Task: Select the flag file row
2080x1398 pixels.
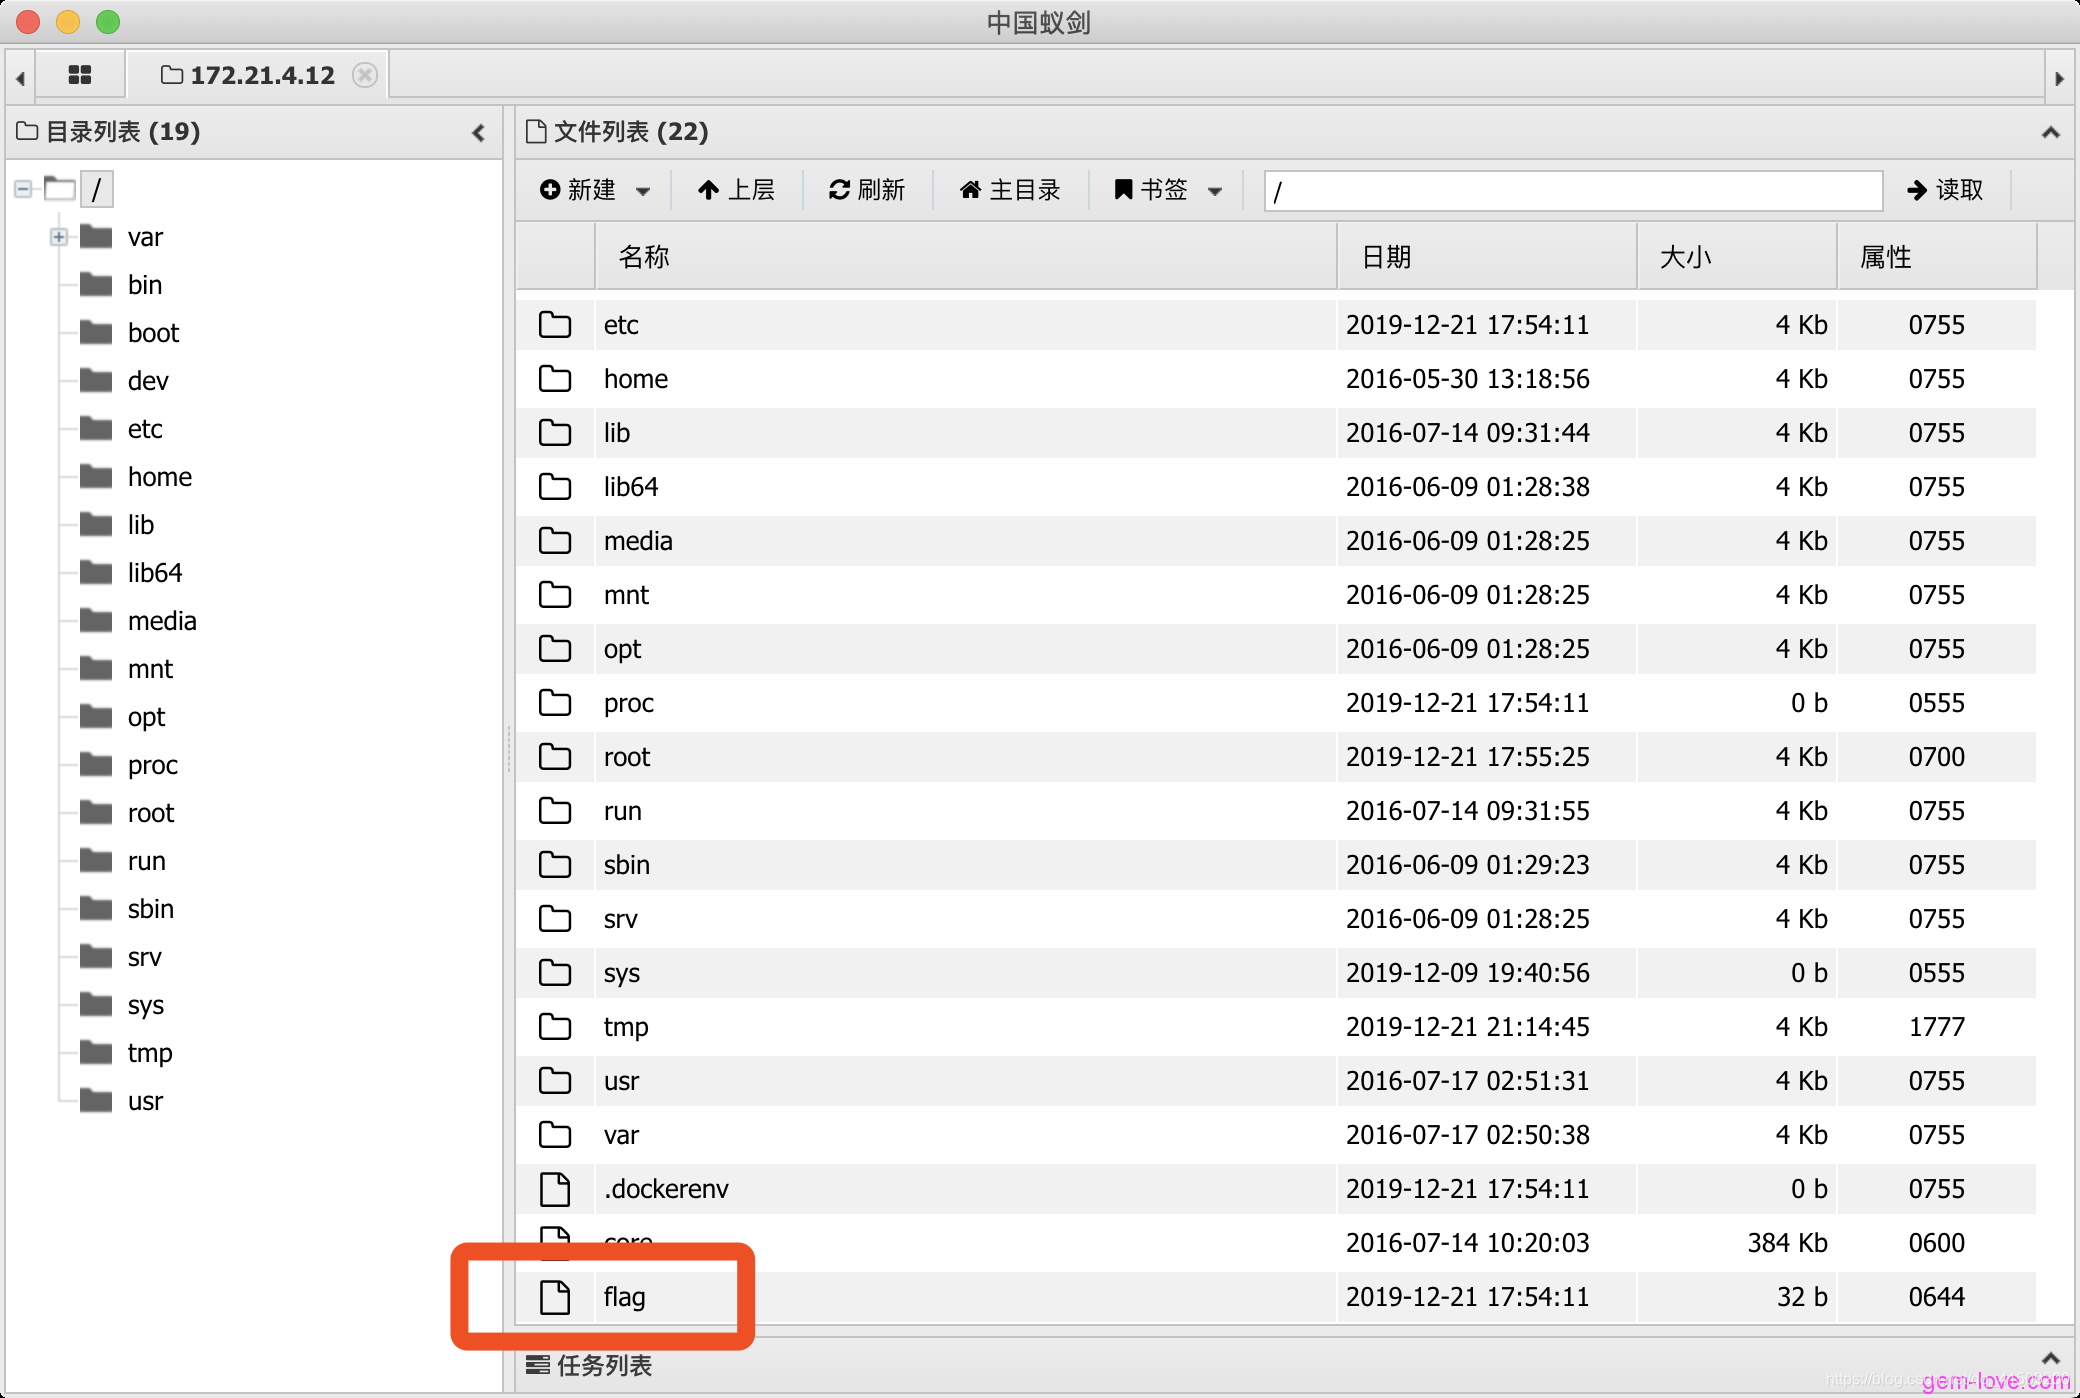Action: click(625, 1297)
